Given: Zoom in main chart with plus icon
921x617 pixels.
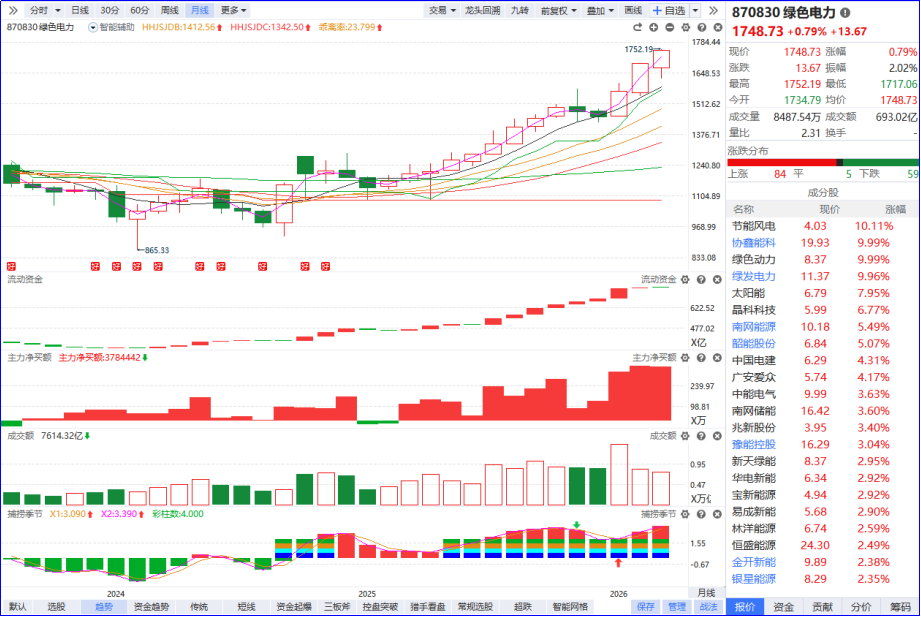Looking at the screenshot, I should click(653, 28).
